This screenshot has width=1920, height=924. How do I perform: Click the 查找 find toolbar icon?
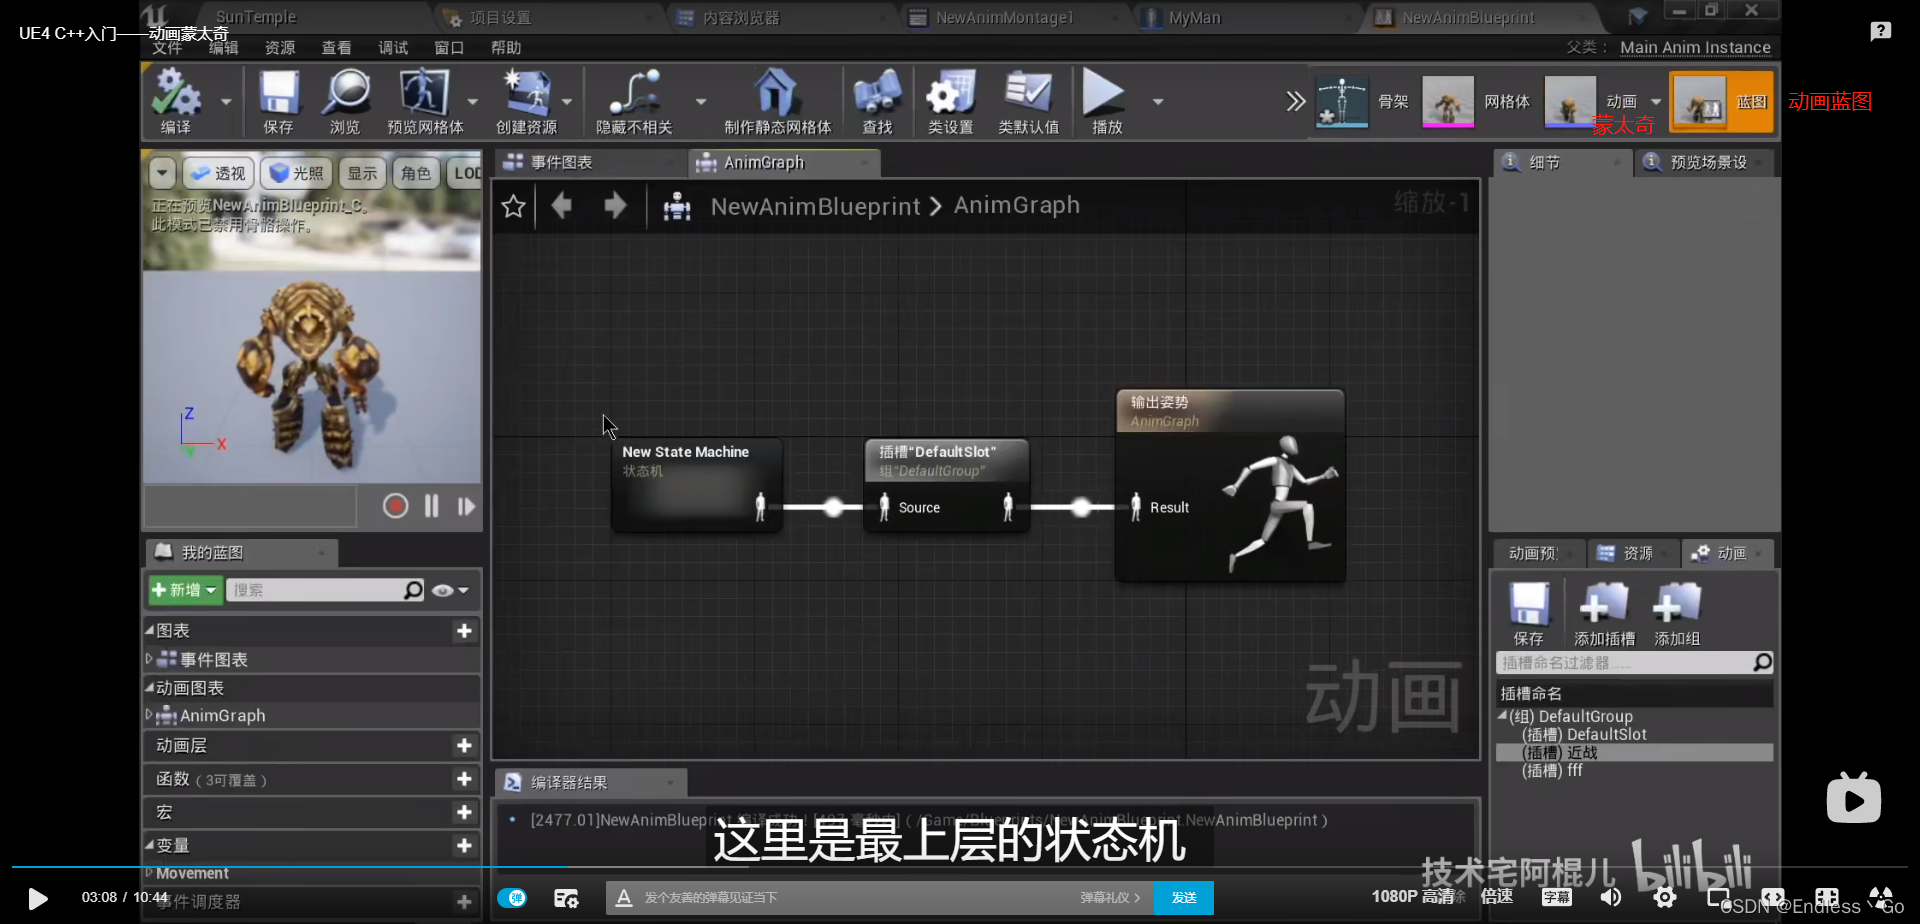877,101
